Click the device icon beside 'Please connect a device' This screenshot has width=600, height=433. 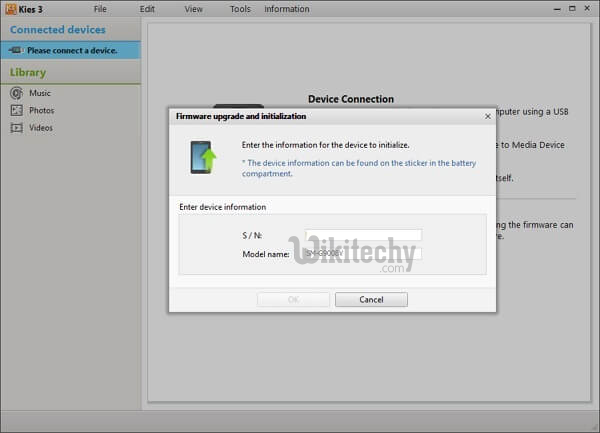pos(16,50)
